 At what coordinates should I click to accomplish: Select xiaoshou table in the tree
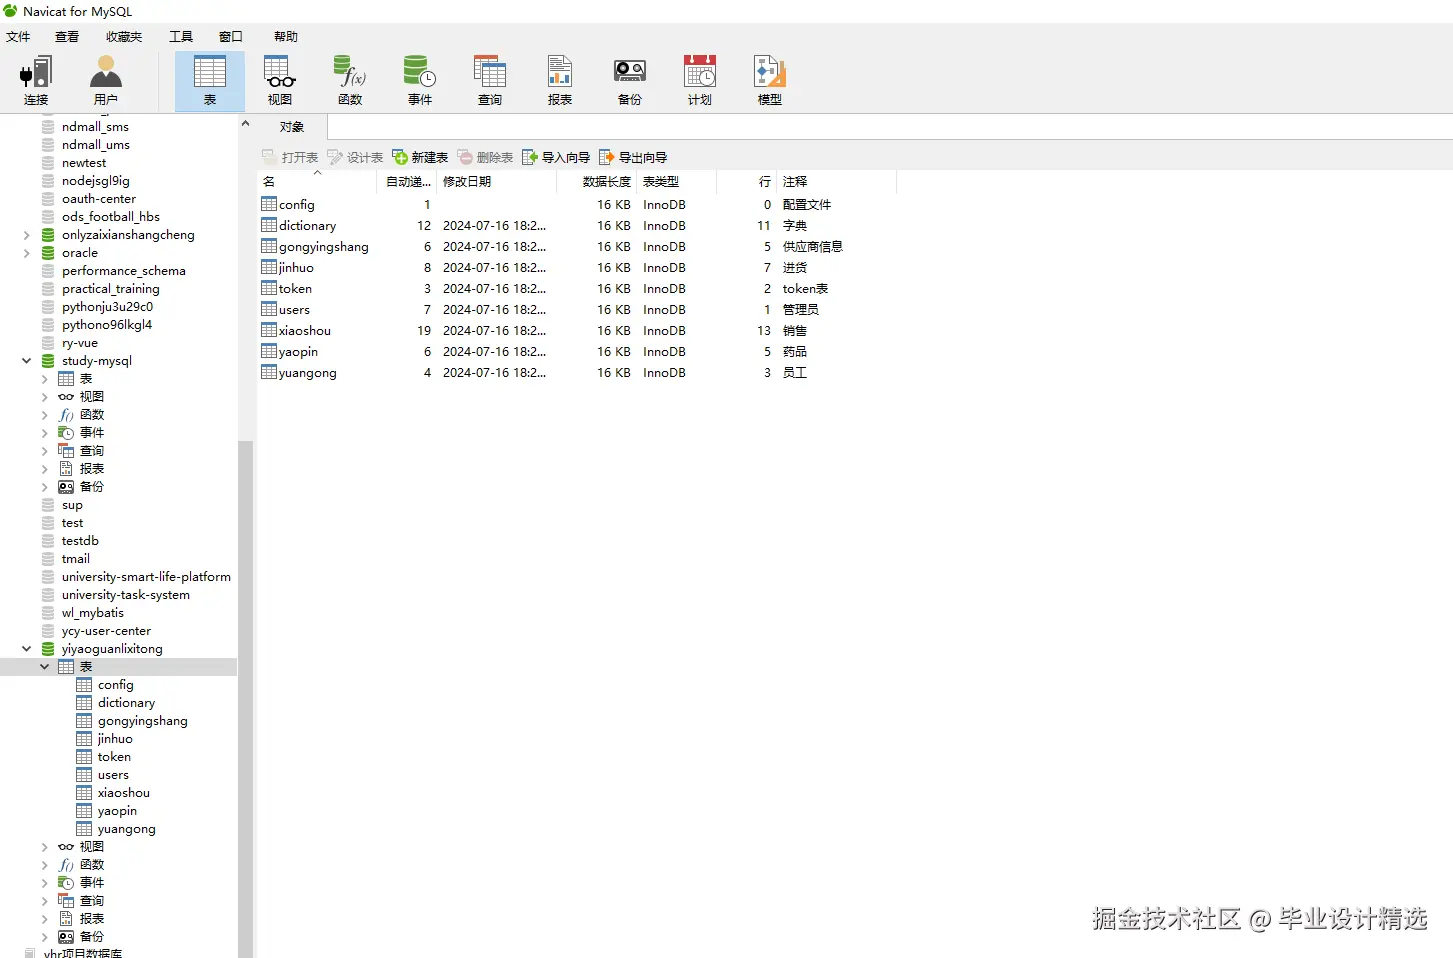point(124,793)
